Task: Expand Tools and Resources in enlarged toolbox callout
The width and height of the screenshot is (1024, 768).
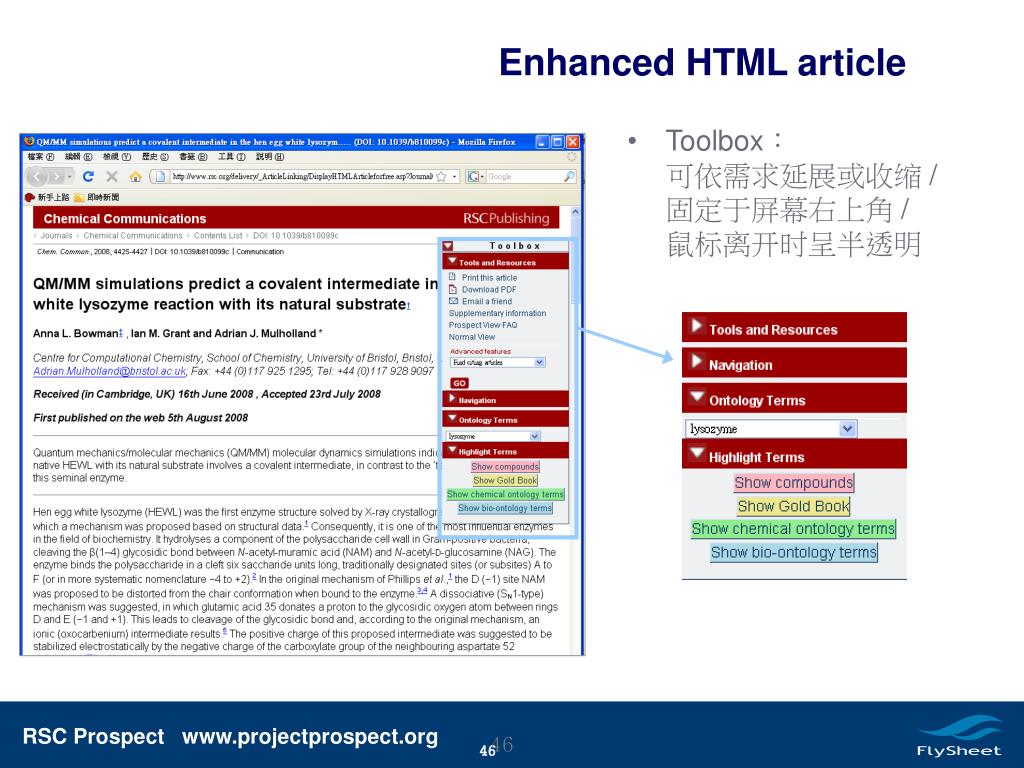Action: [697, 325]
